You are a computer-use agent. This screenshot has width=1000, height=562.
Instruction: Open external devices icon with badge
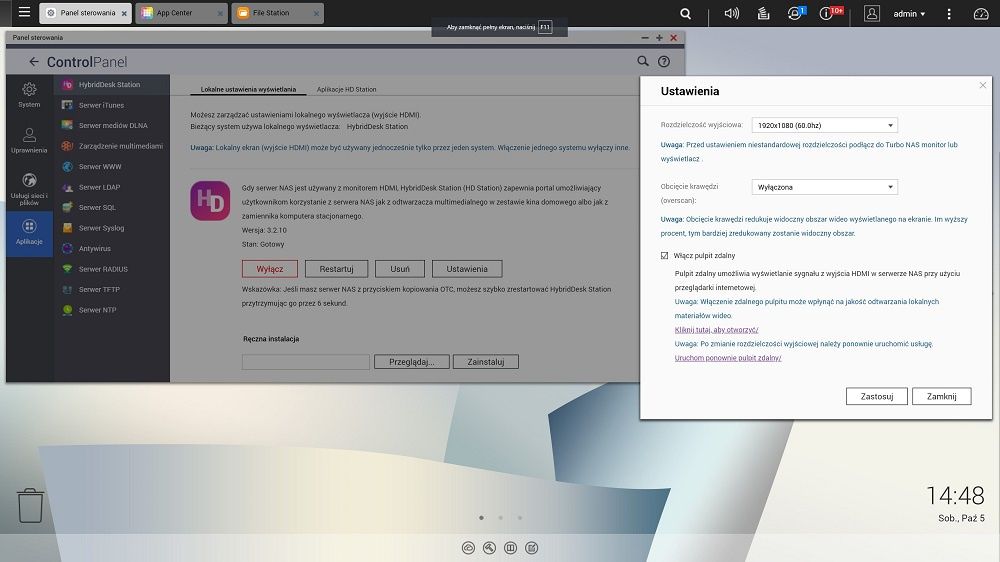pos(797,13)
